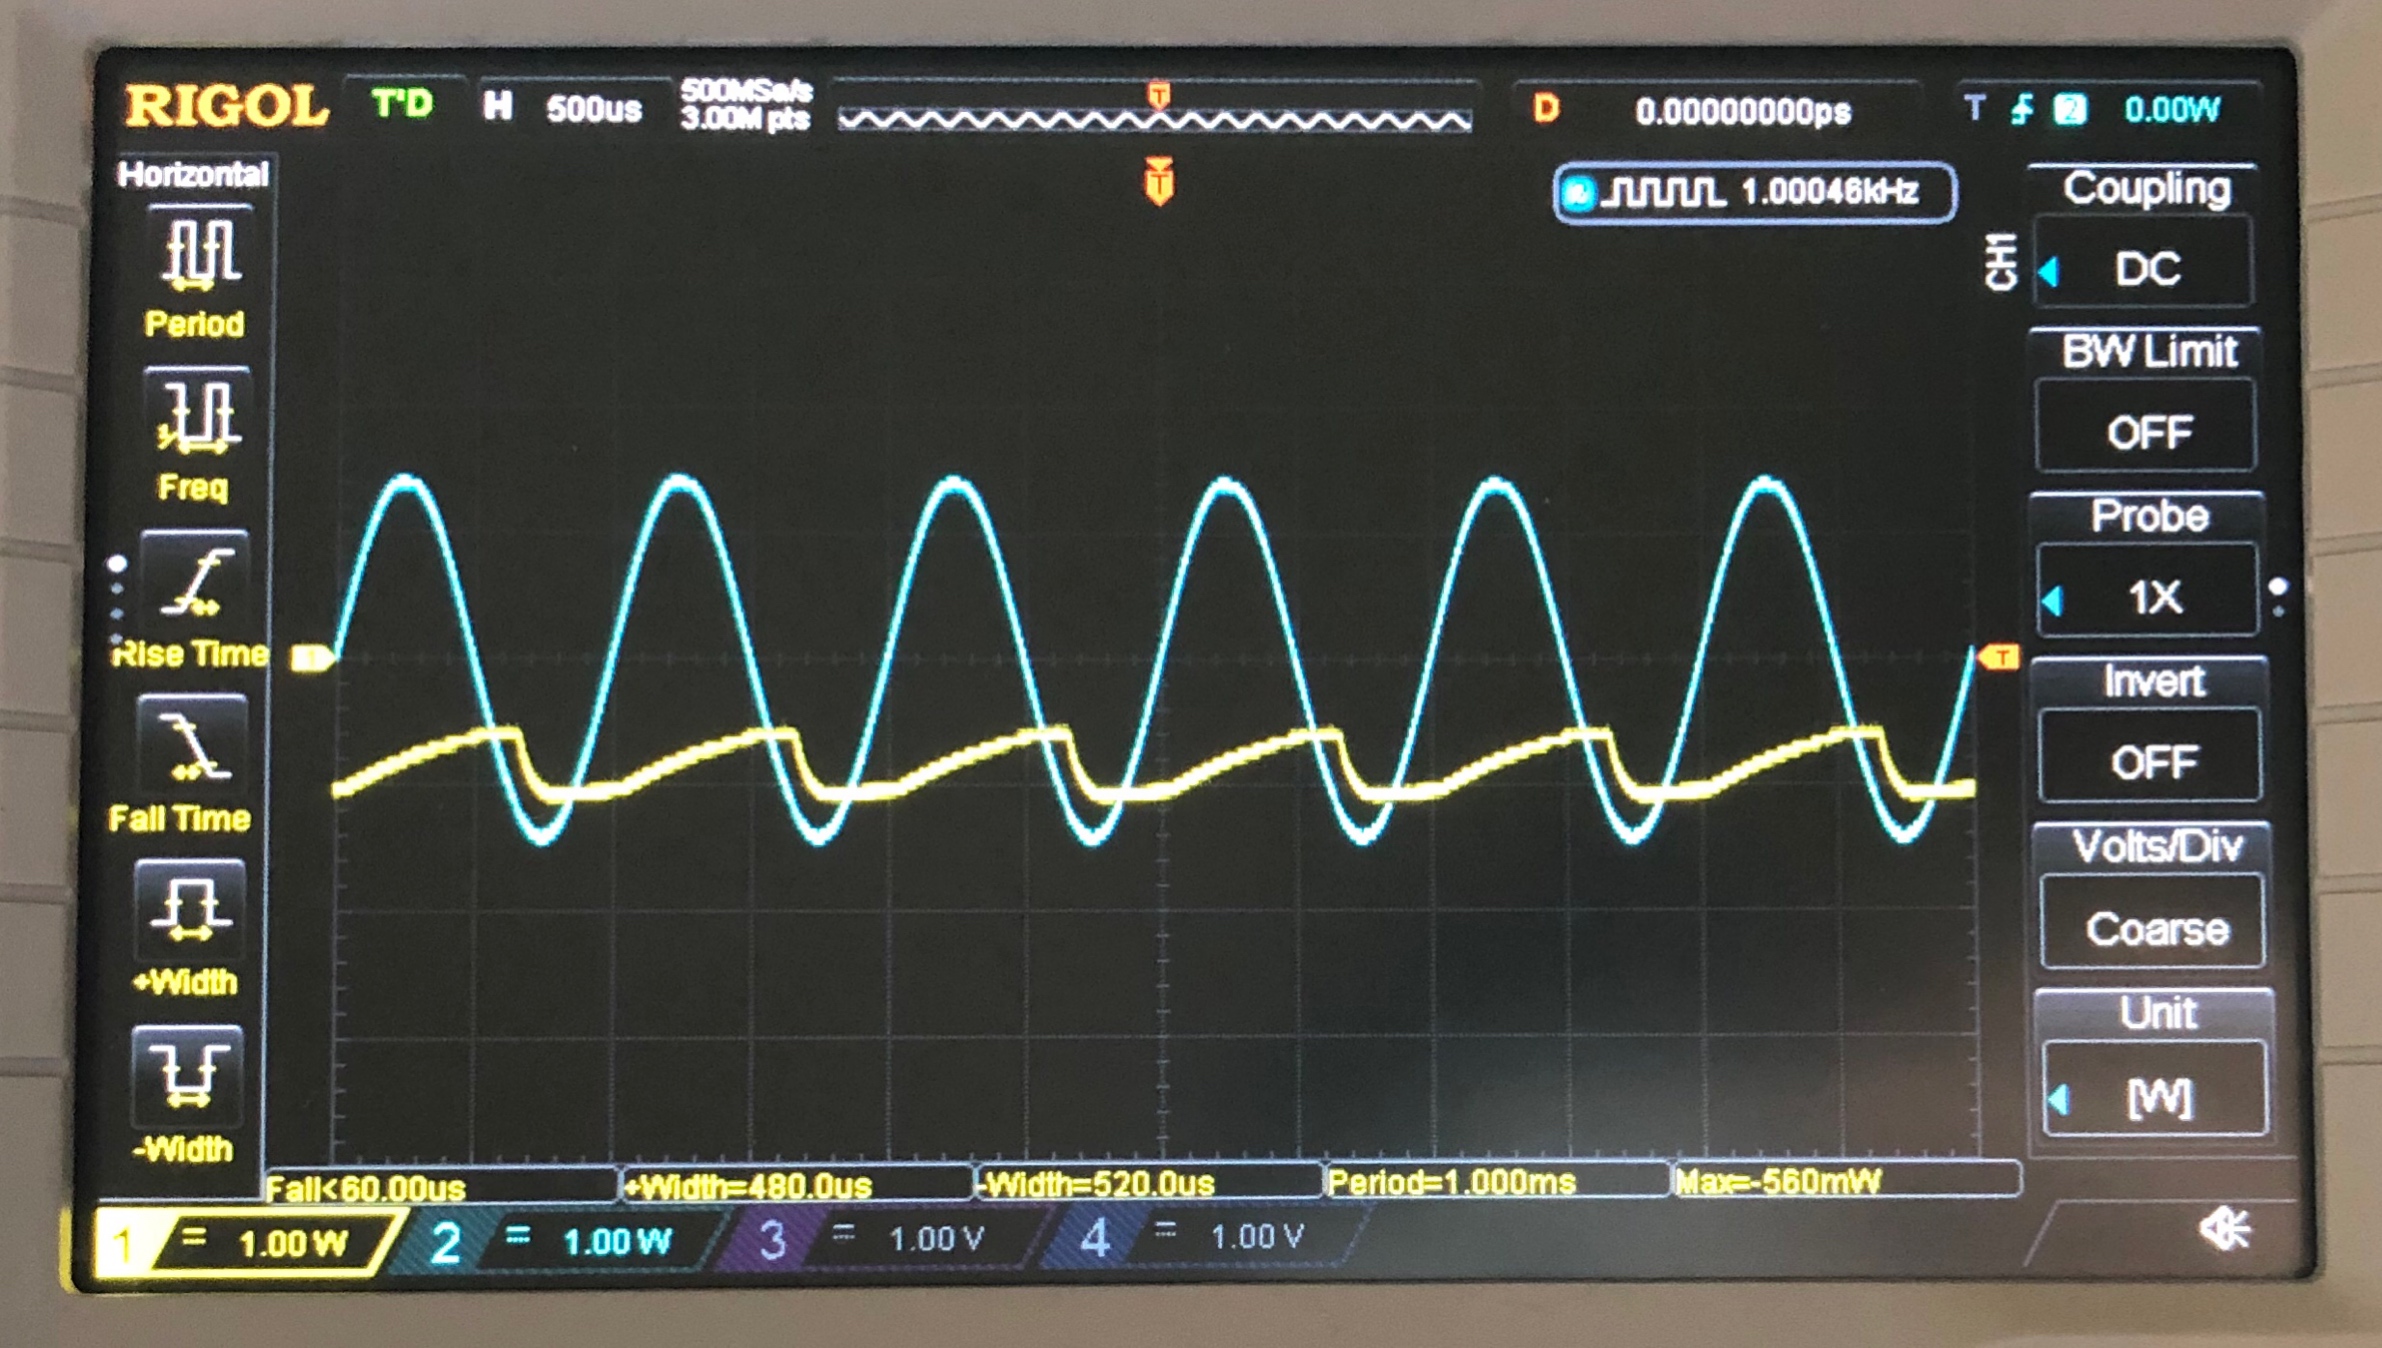Click the 1.00046kHz frequency counter readout

(1830, 190)
